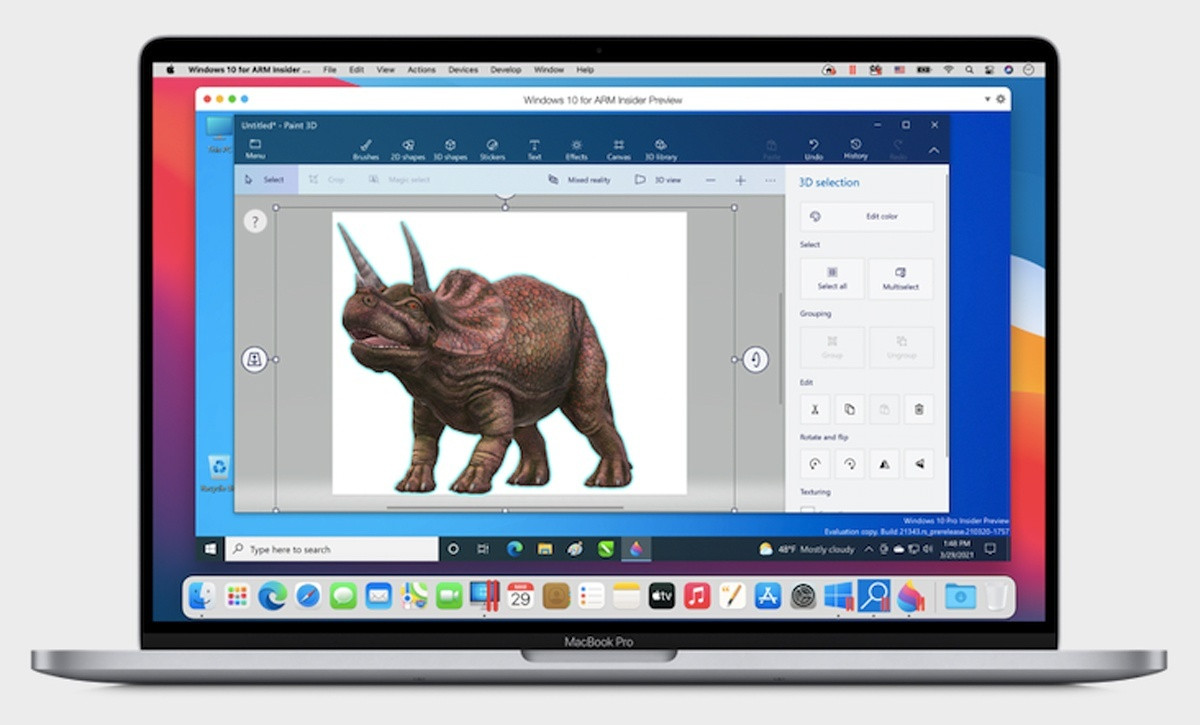Open Windows Task View
The image size is (1200, 725).
[x=483, y=549]
